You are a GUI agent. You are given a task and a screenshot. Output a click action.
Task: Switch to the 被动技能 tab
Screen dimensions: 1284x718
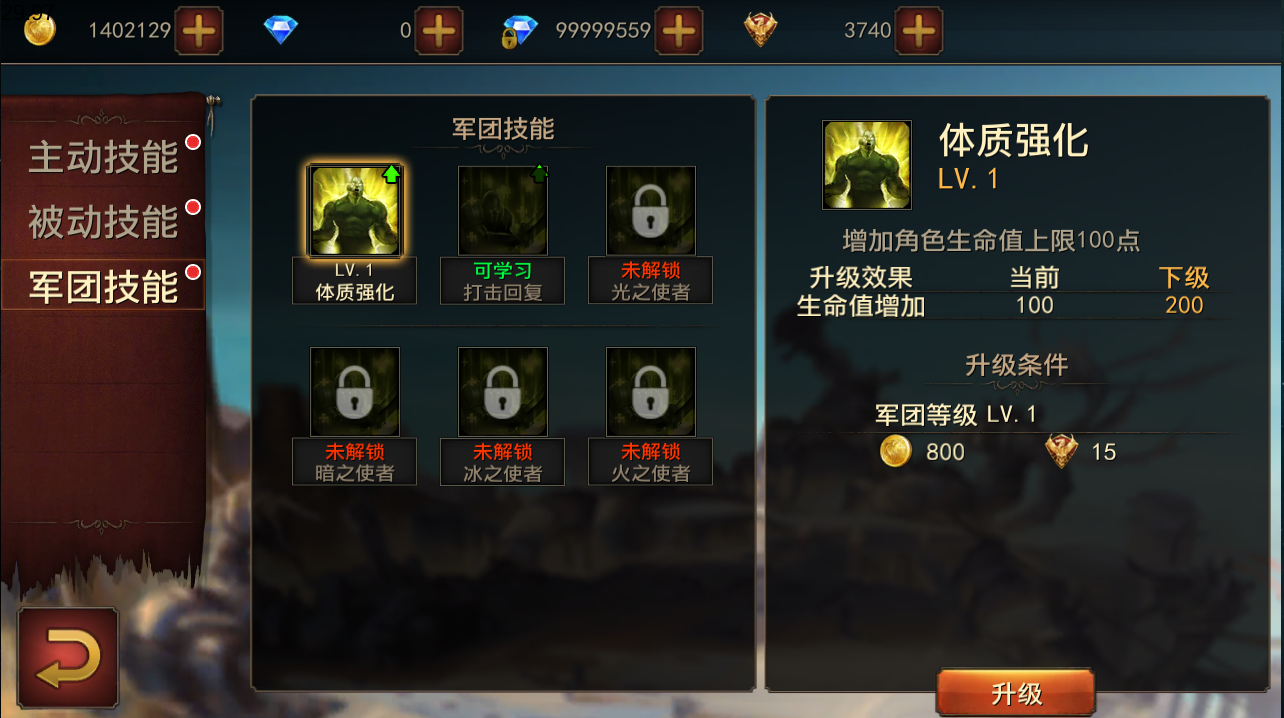click(x=103, y=222)
